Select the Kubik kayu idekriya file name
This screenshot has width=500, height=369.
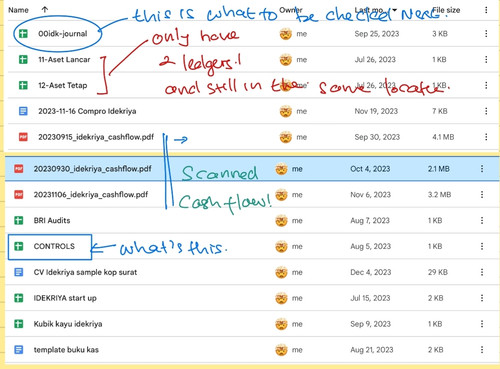[68, 324]
